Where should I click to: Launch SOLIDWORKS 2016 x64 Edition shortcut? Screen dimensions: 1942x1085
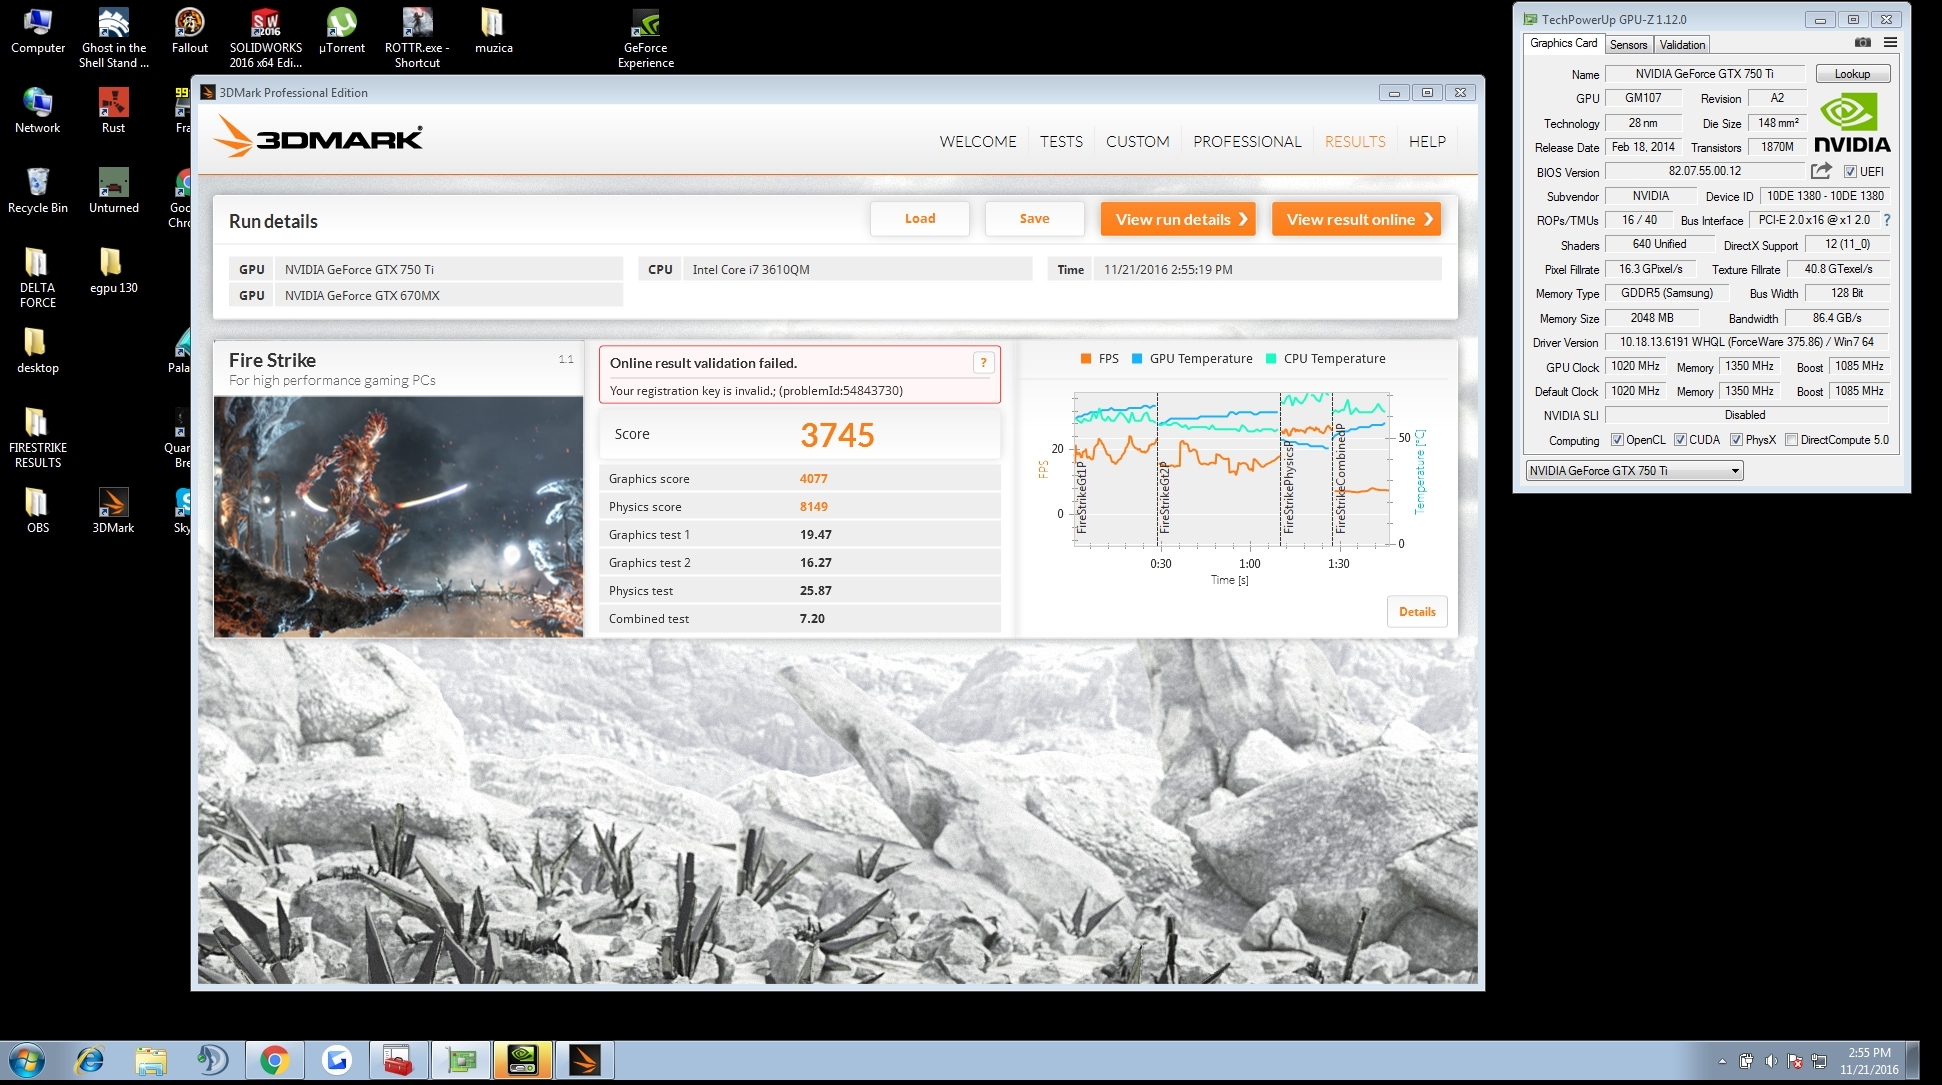tap(266, 38)
